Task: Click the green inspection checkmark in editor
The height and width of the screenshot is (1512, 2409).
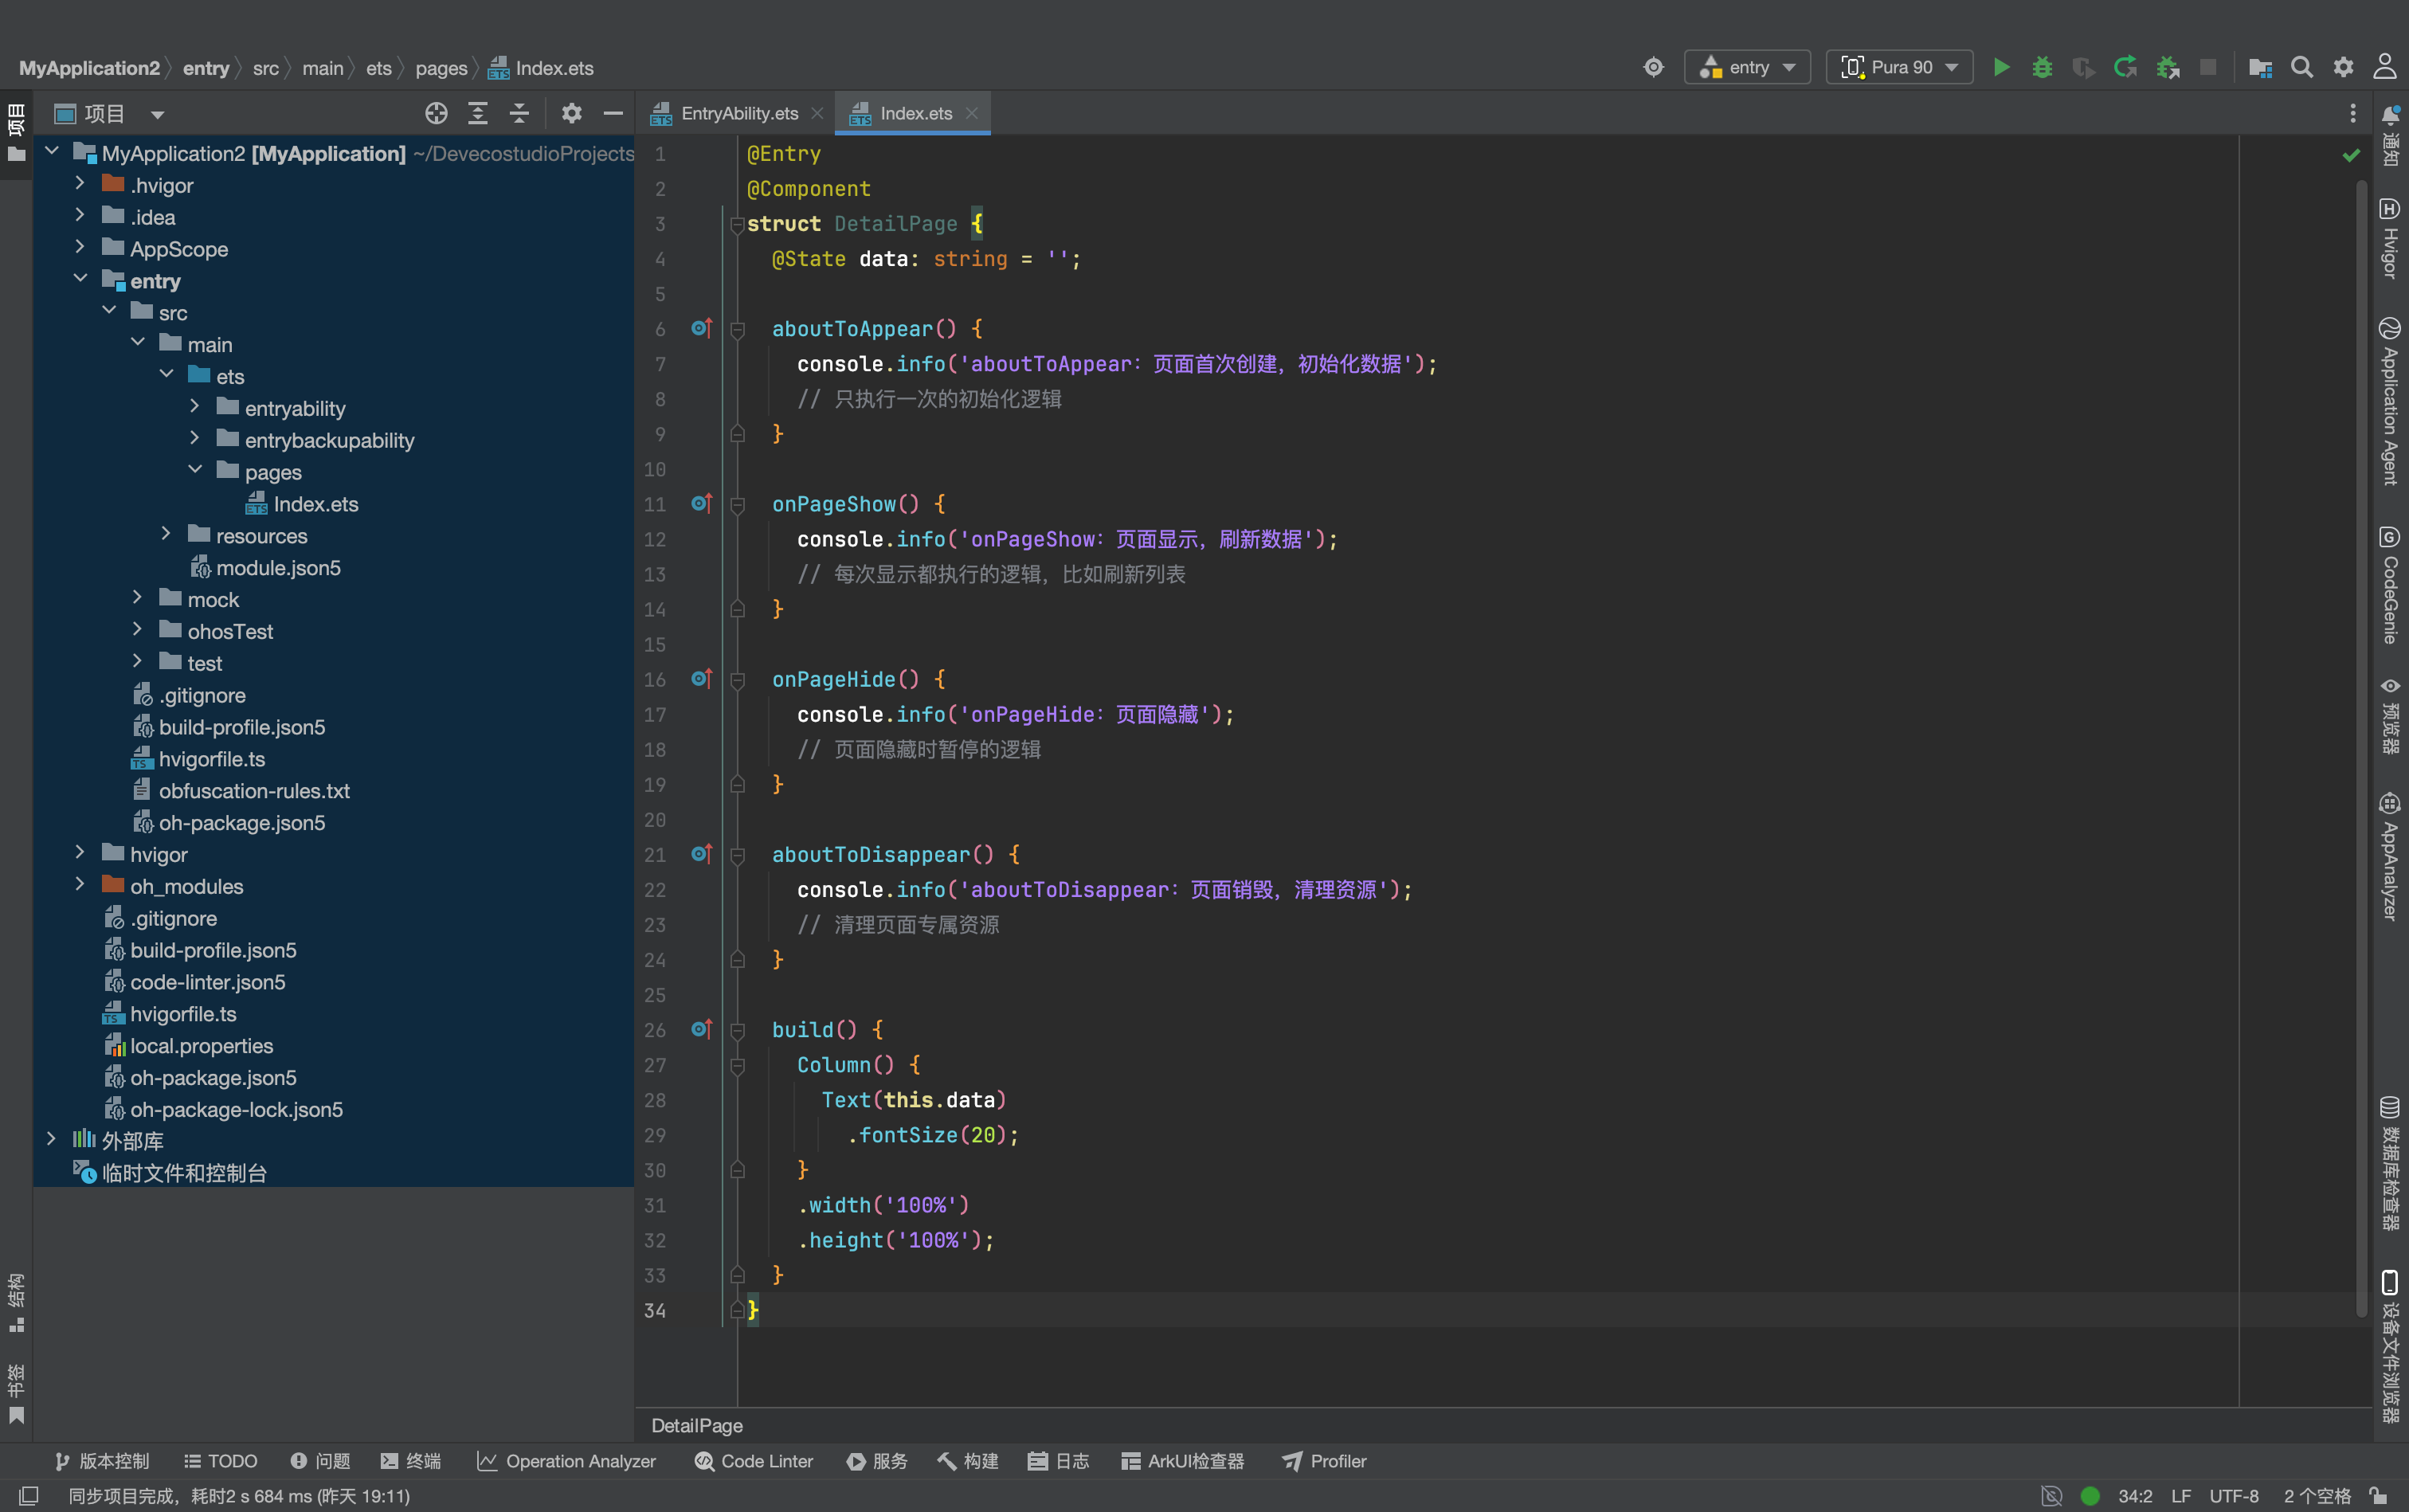Action: (2351, 155)
